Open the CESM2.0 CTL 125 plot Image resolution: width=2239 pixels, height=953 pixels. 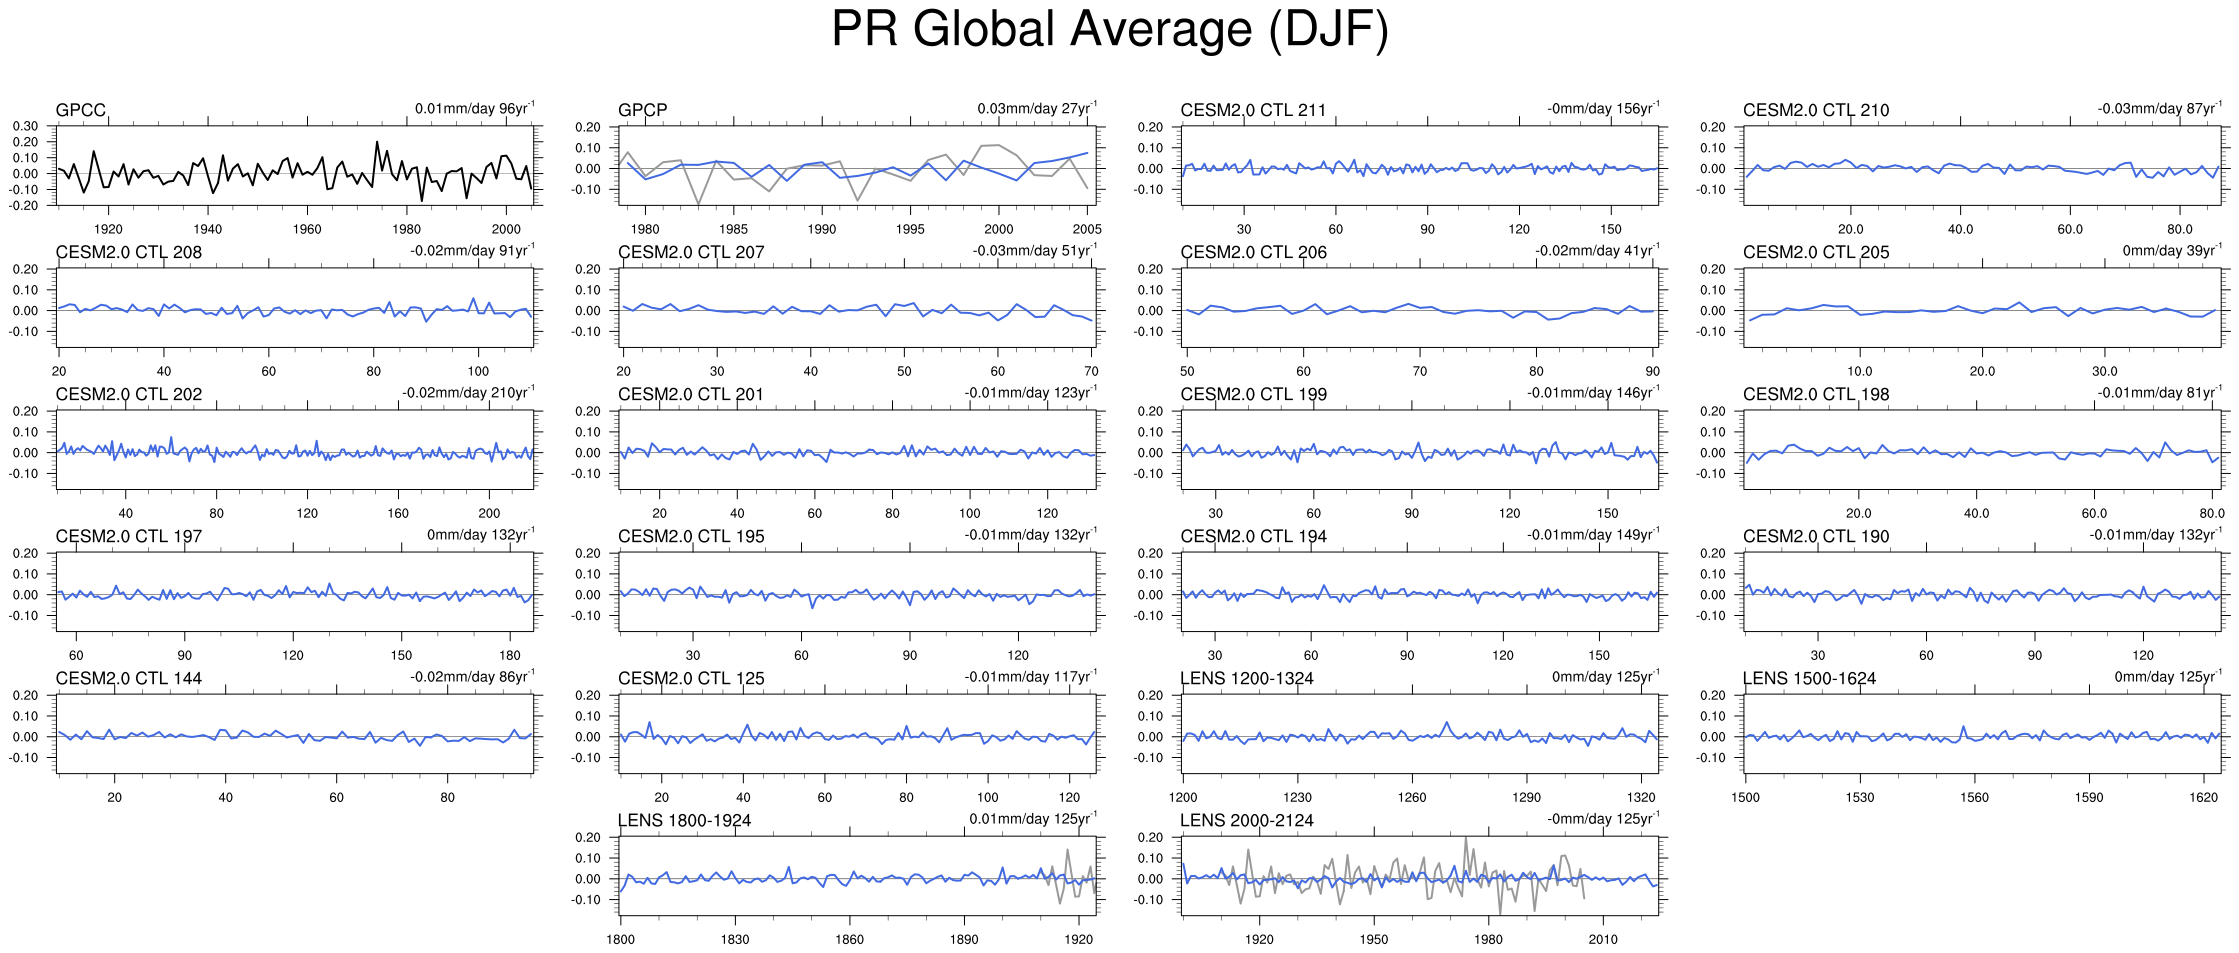coord(857,735)
